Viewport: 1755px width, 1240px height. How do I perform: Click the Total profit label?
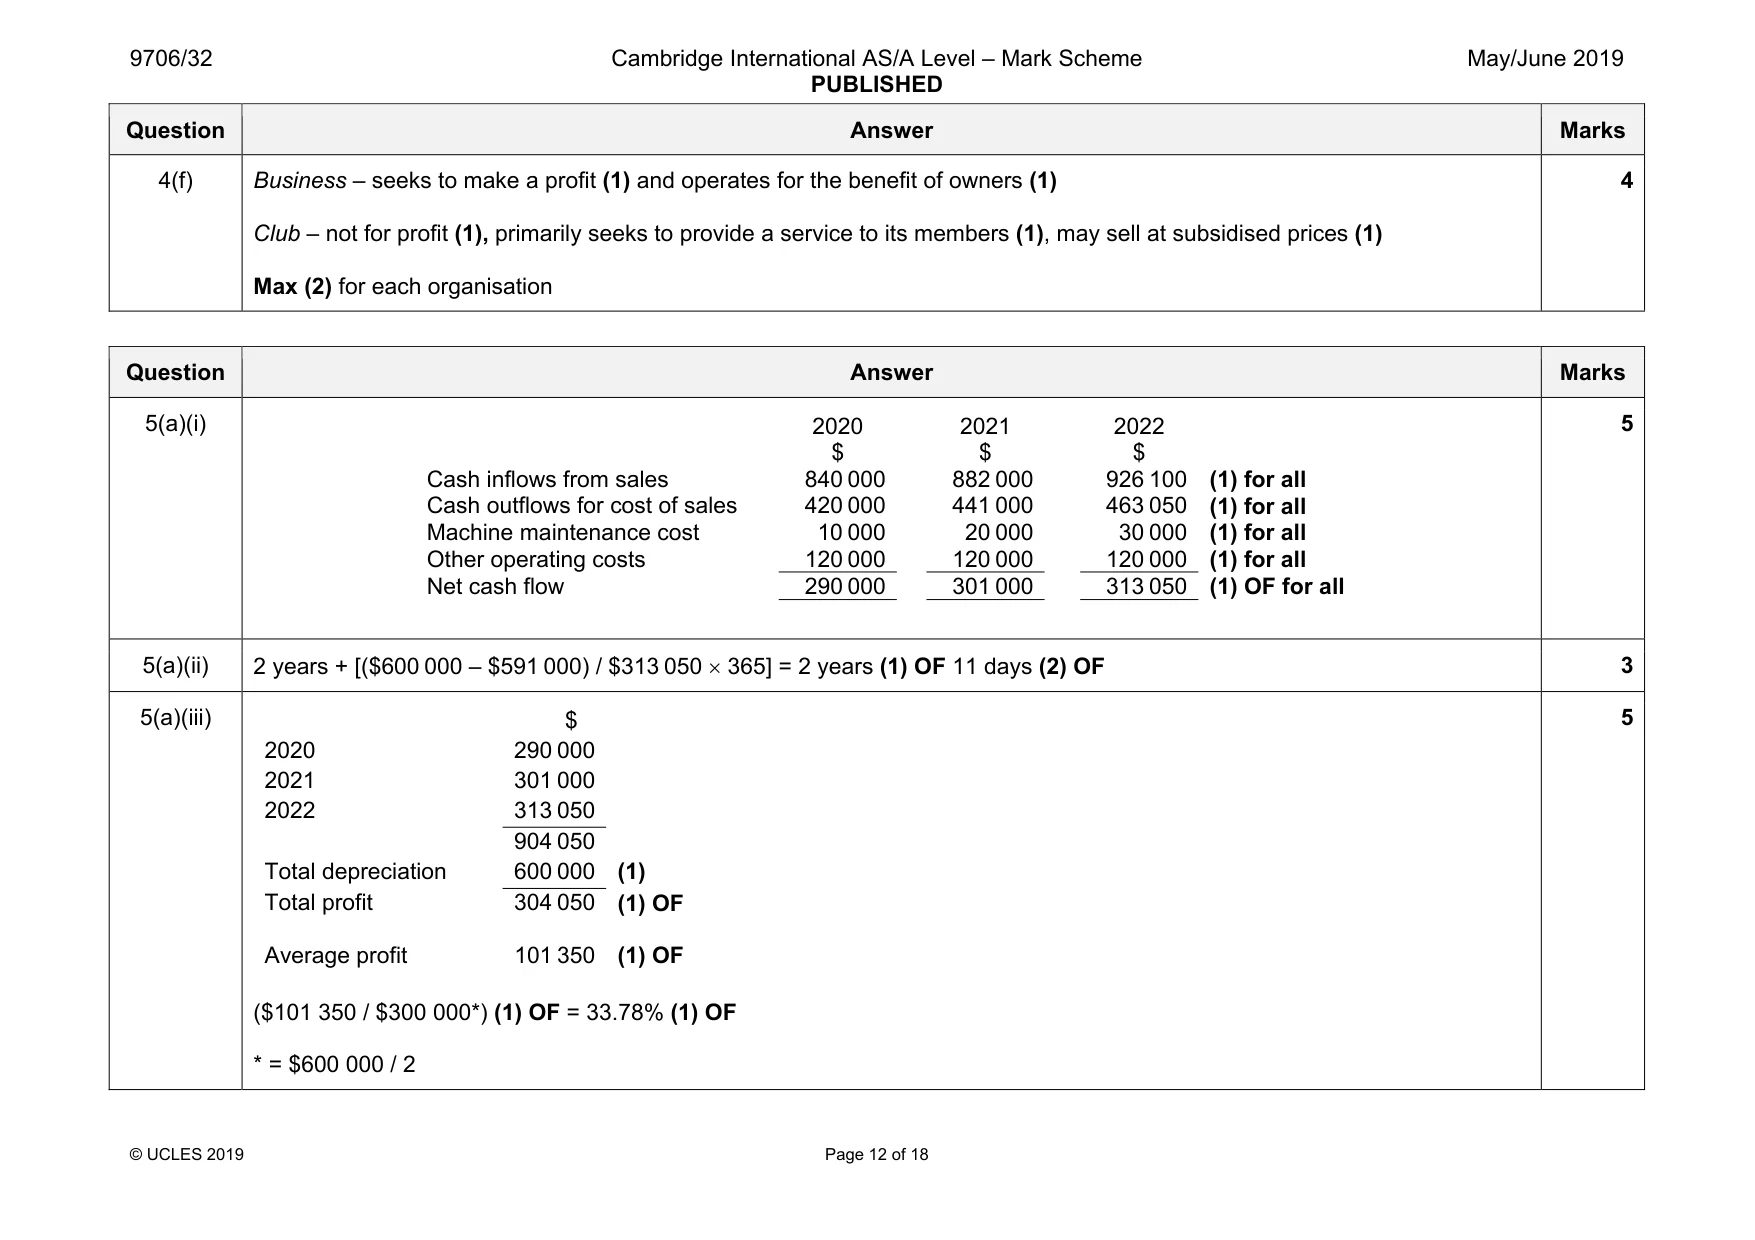318,902
